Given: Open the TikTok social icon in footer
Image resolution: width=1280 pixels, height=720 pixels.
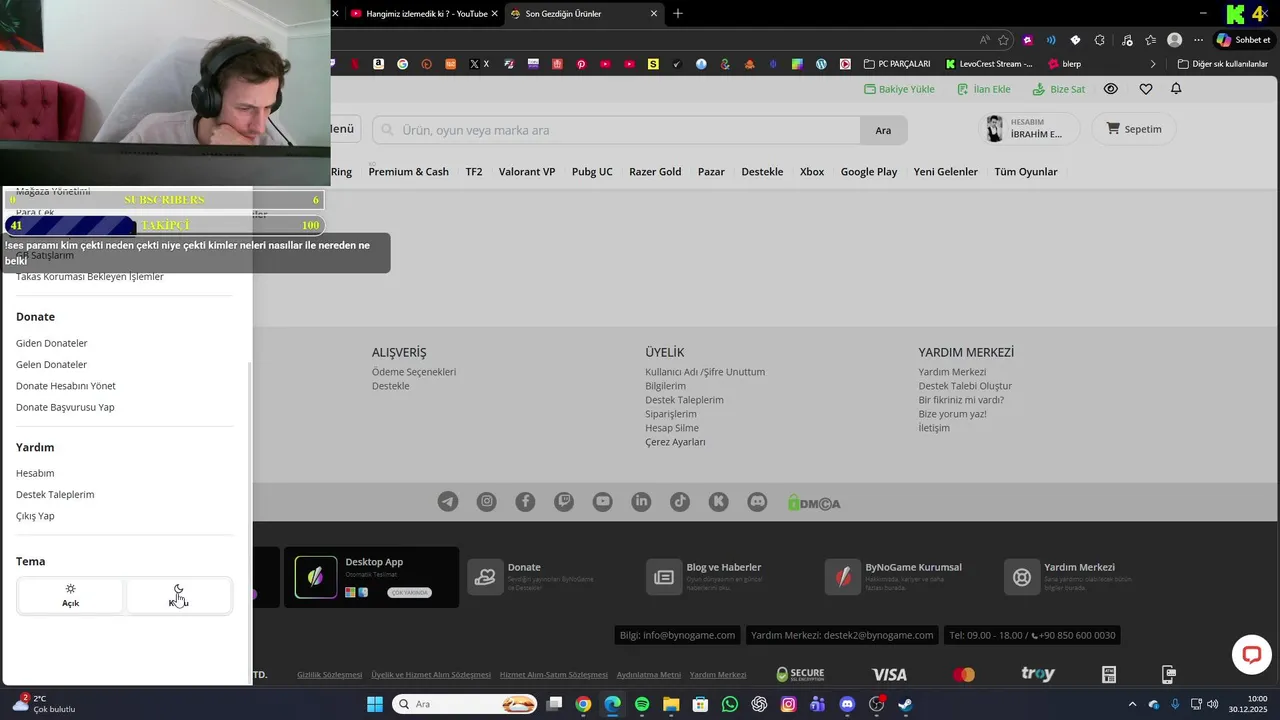Looking at the screenshot, I should pos(680,502).
